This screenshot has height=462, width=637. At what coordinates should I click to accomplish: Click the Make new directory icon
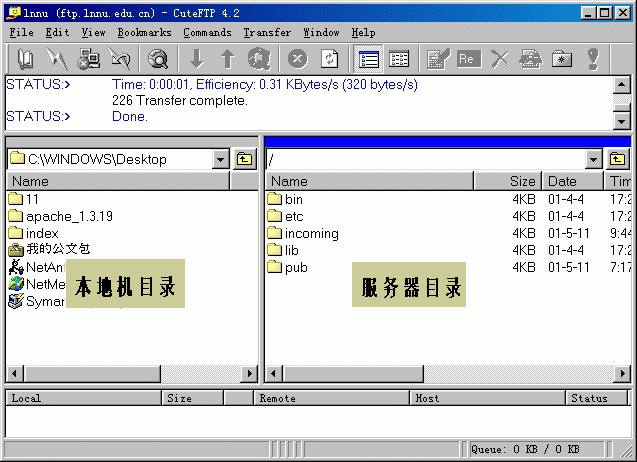562,59
